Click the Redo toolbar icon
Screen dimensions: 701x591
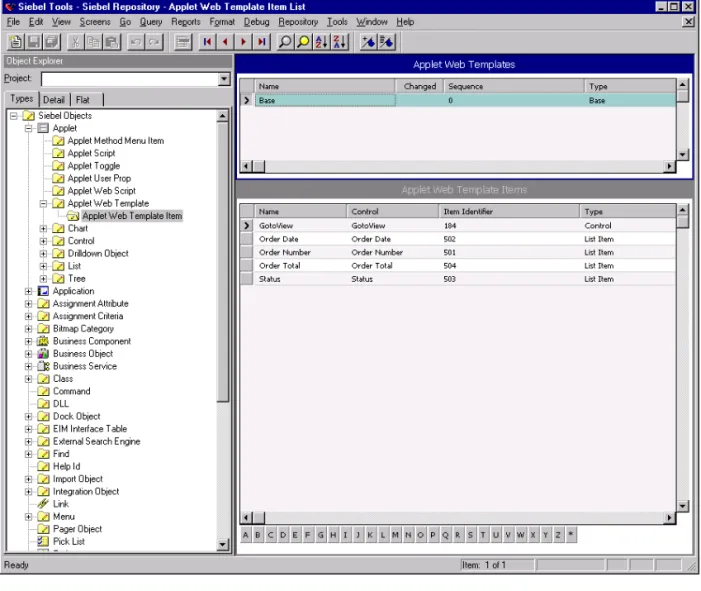click(x=154, y=42)
